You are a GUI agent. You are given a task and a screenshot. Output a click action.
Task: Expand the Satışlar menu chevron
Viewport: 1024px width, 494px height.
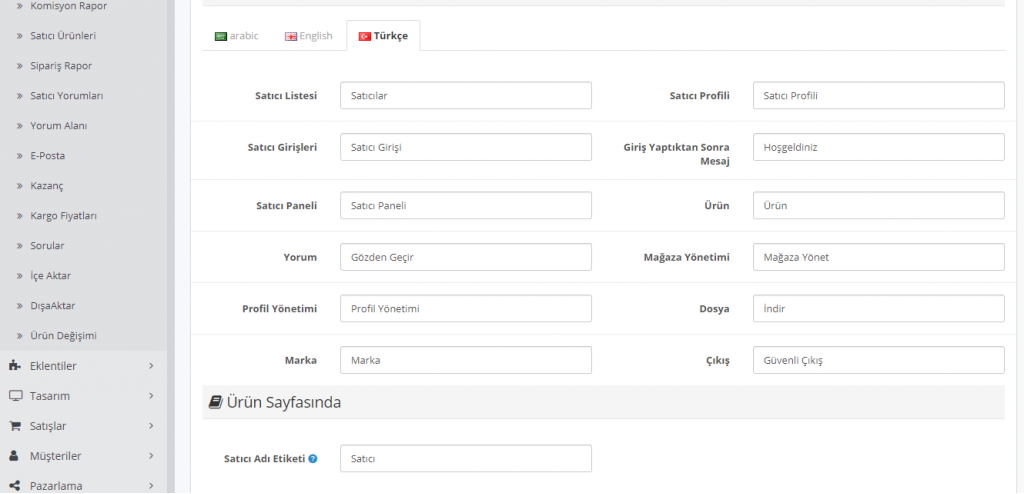pyautogui.click(x=151, y=426)
